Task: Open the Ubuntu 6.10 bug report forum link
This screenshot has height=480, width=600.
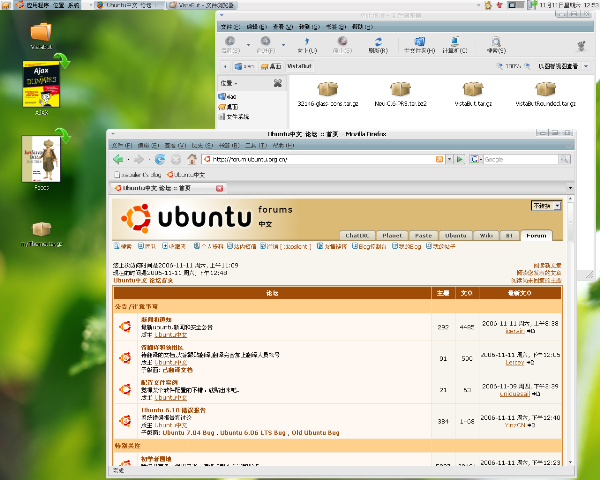Action: [173, 410]
